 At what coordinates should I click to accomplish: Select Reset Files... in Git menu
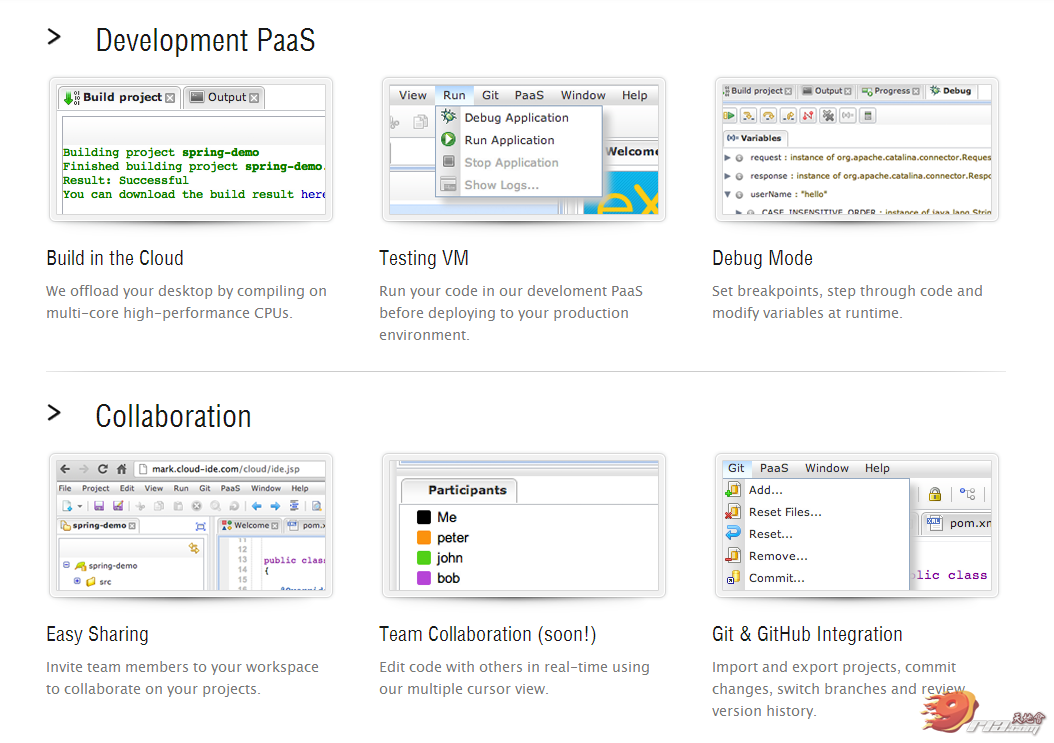pyautogui.click(x=784, y=512)
